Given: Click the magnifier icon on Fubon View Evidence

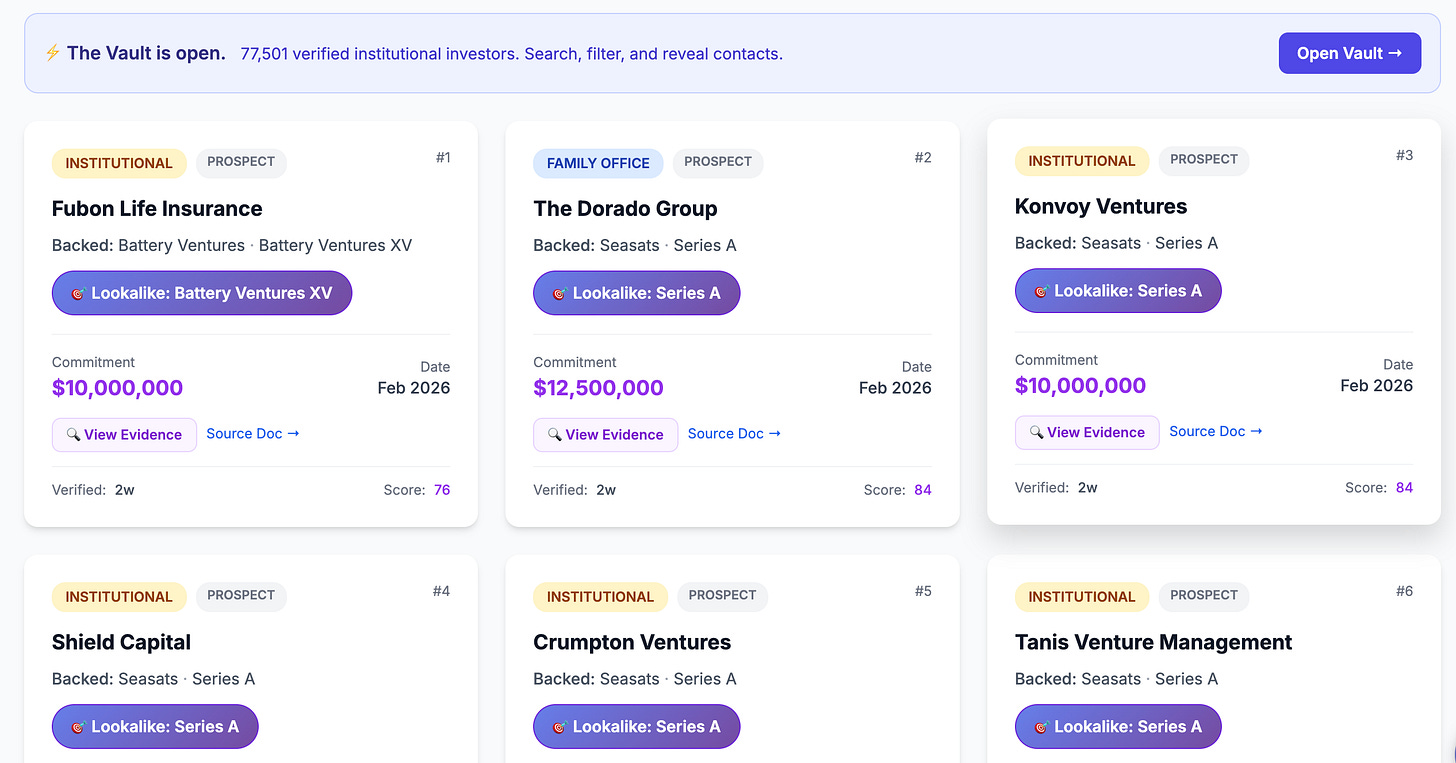Looking at the screenshot, I should [x=73, y=435].
